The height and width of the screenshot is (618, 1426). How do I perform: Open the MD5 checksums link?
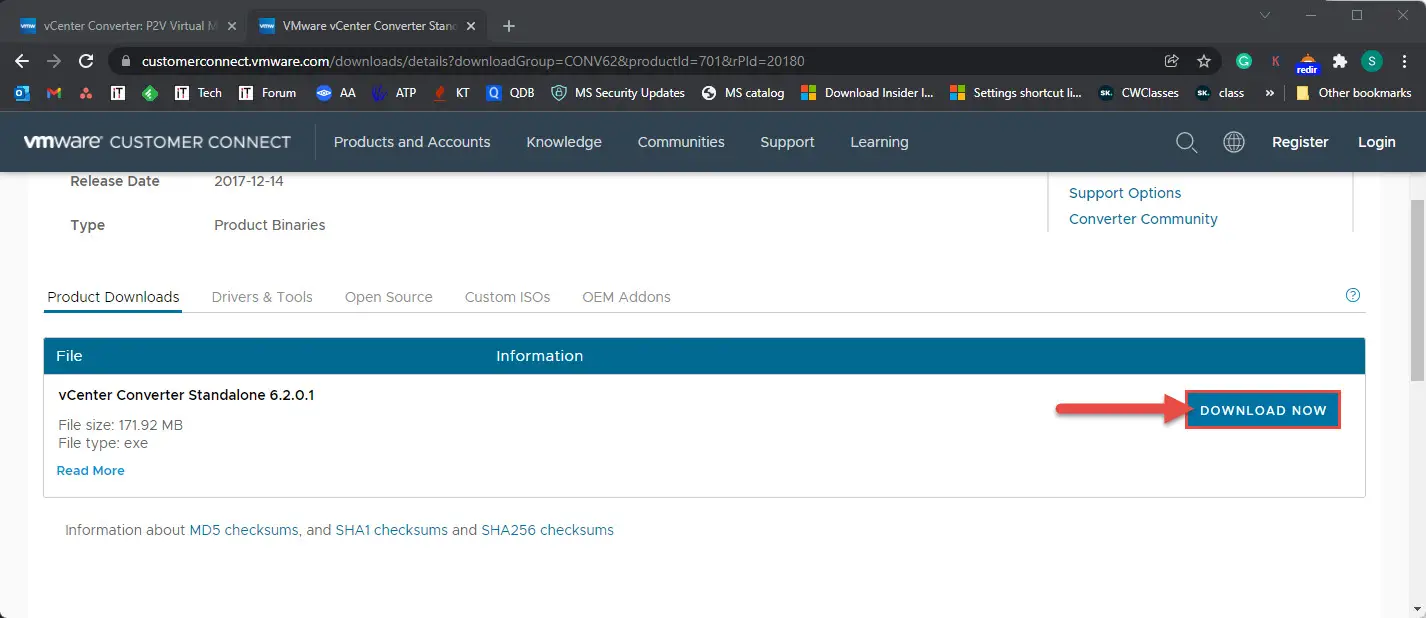coord(244,530)
